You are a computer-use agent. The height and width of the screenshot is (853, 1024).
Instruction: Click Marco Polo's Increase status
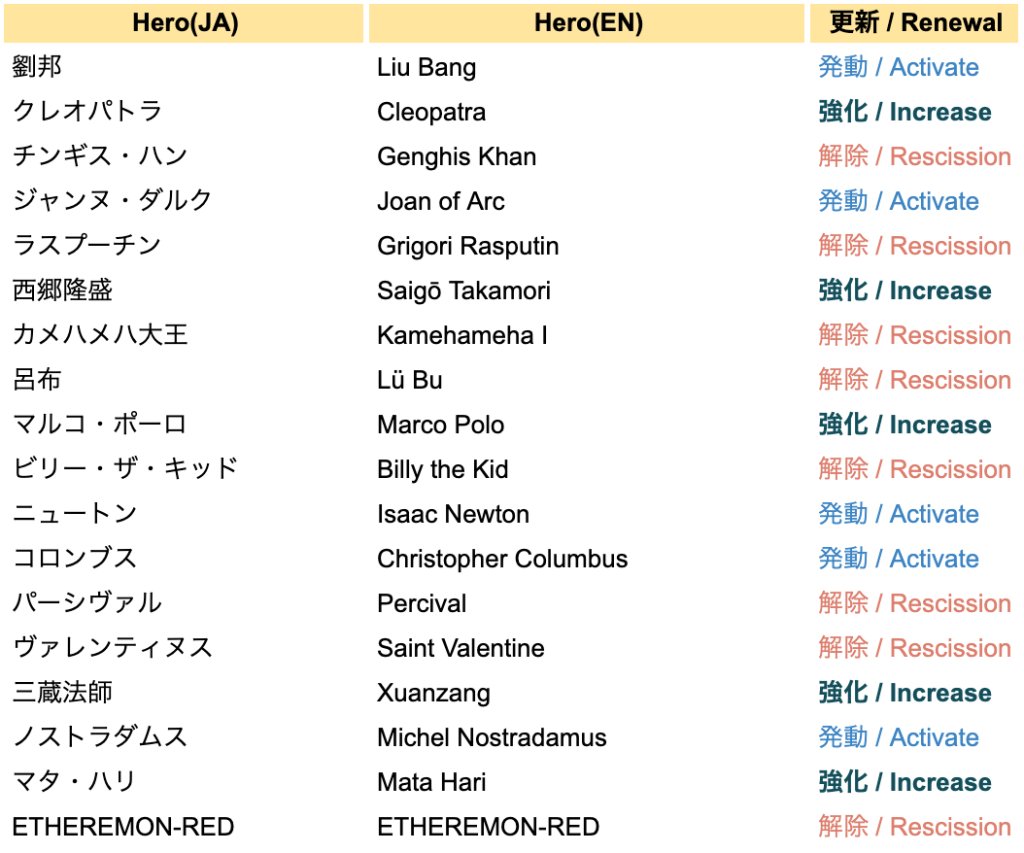904,425
